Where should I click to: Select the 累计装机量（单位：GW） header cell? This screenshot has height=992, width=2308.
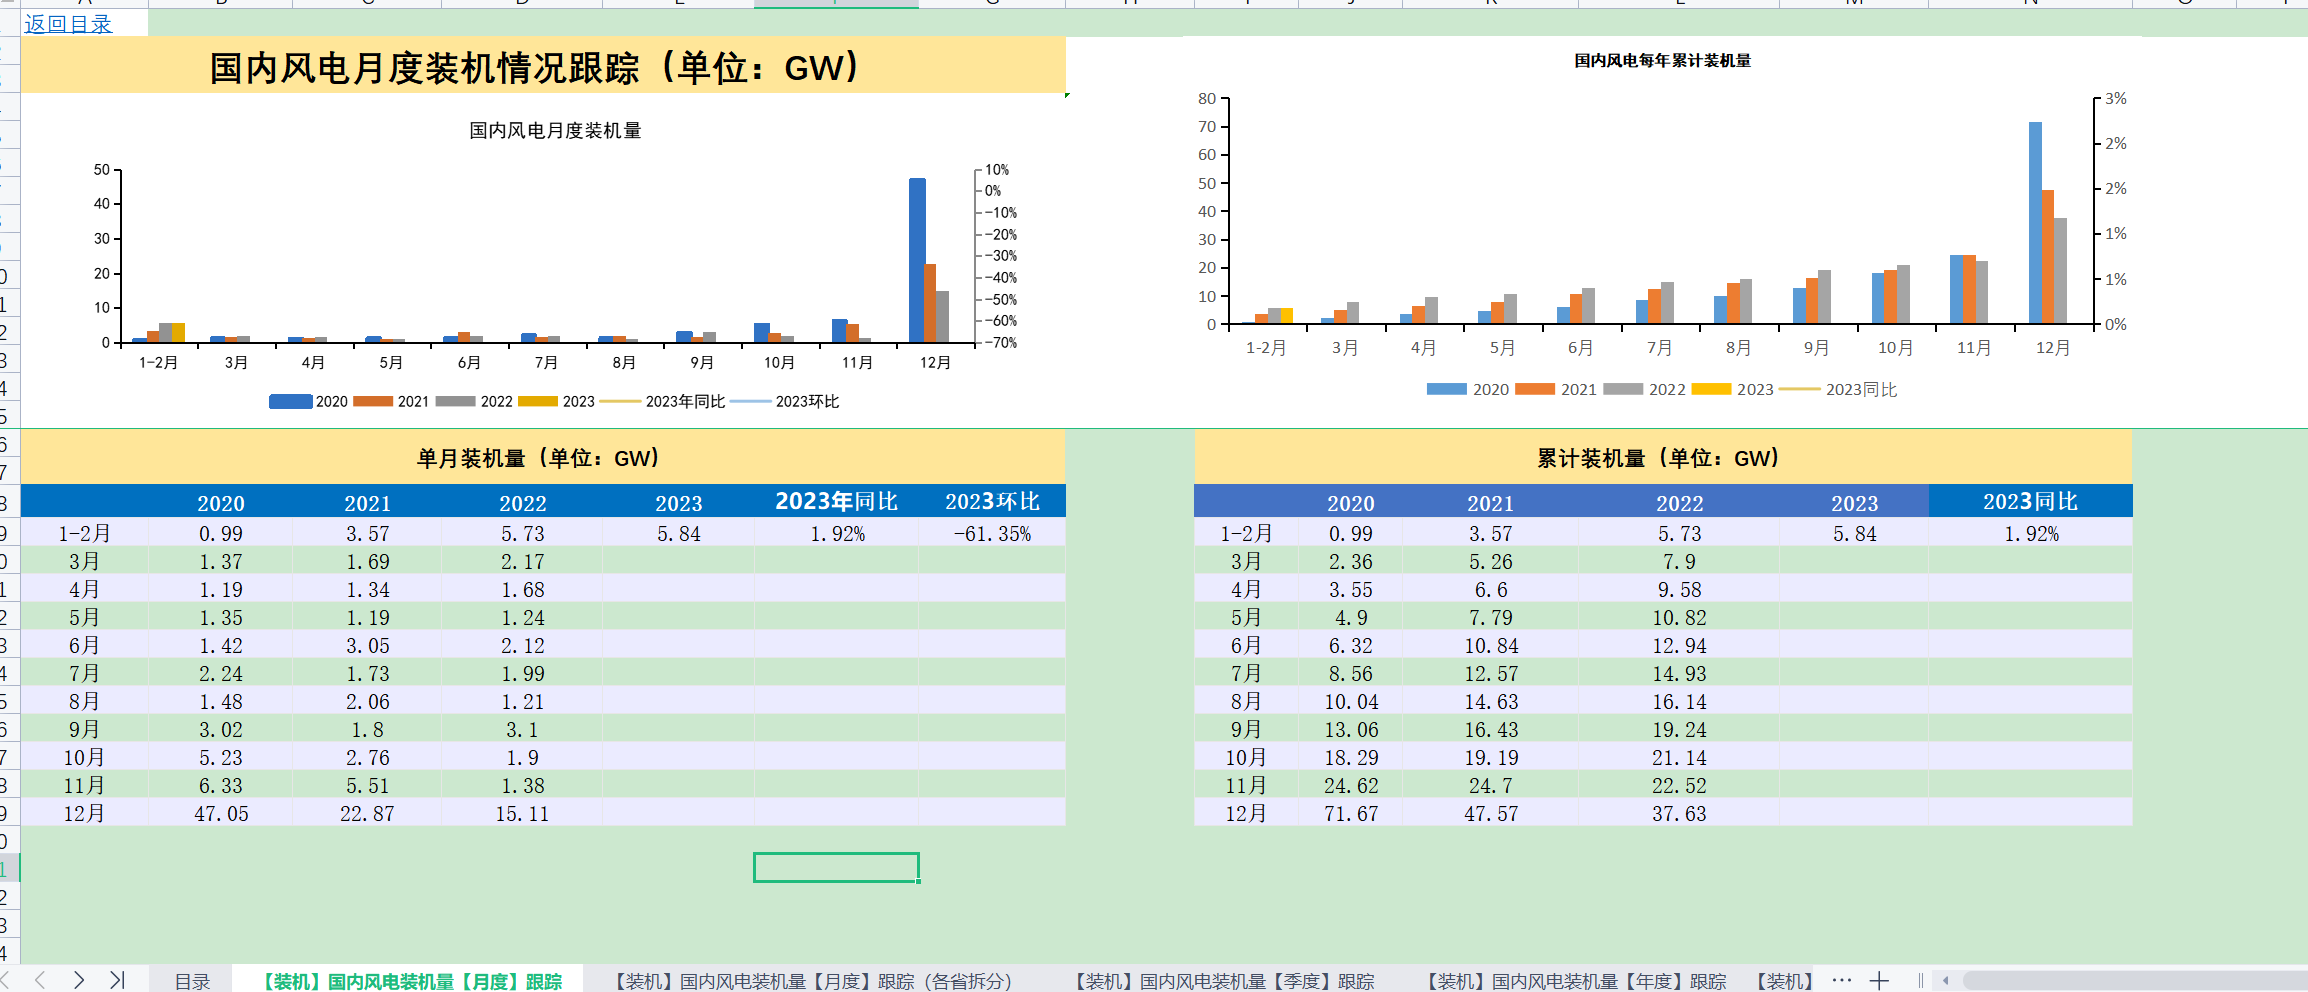(1662, 458)
